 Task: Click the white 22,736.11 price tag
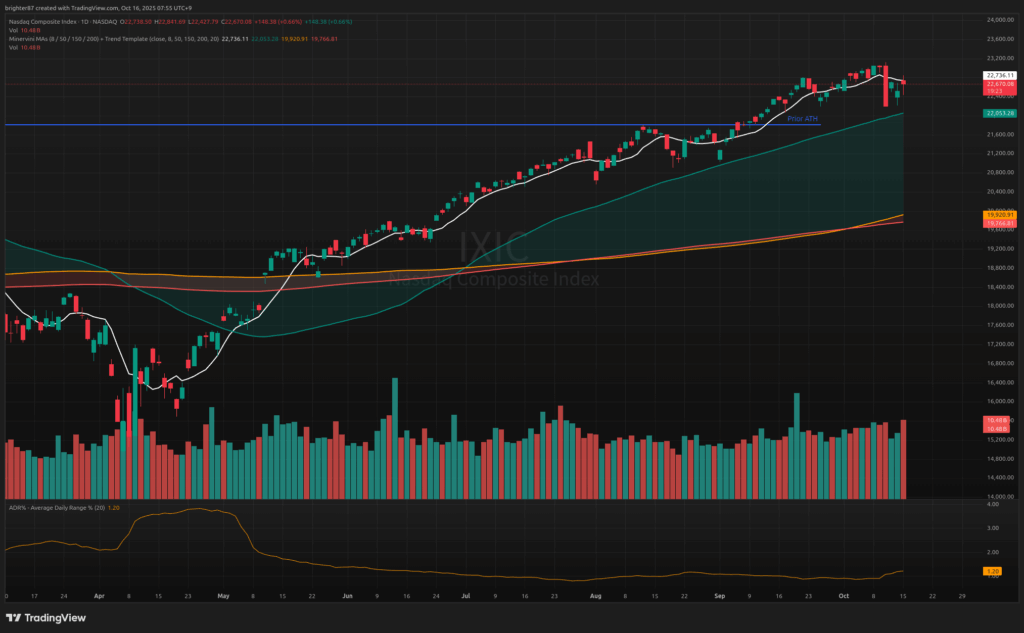pyautogui.click(x=1000, y=75)
